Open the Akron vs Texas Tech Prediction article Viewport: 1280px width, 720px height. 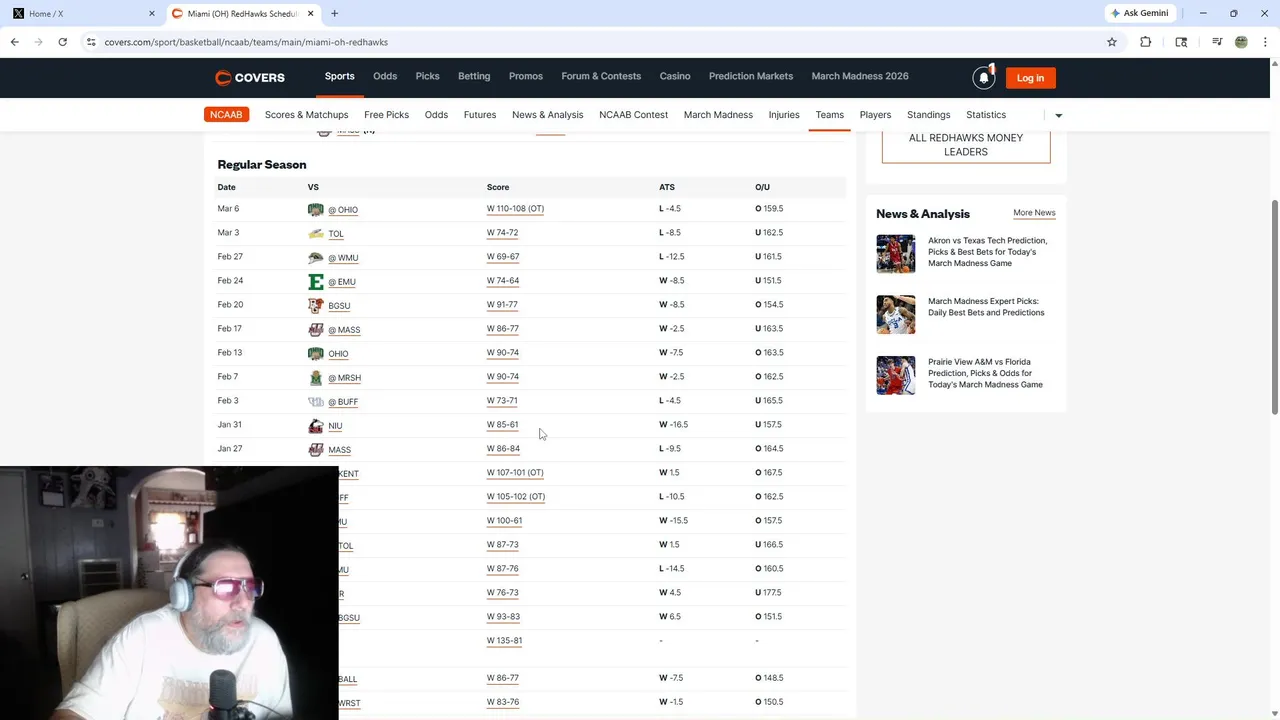(x=987, y=252)
